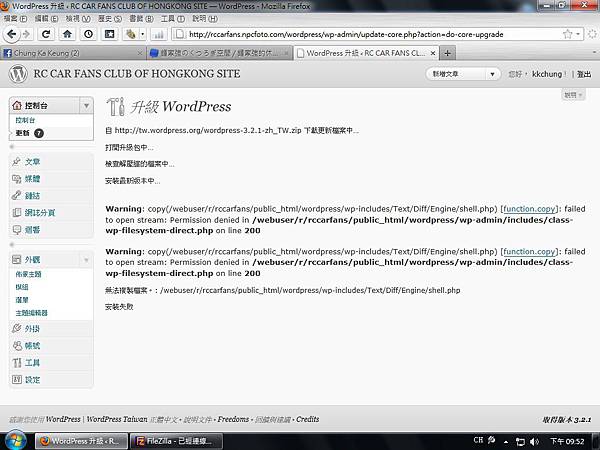The width and height of the screenshot is (600, 450).
Task: Collapse the 外觀 menu with its arrow
Action: [86, 260]
